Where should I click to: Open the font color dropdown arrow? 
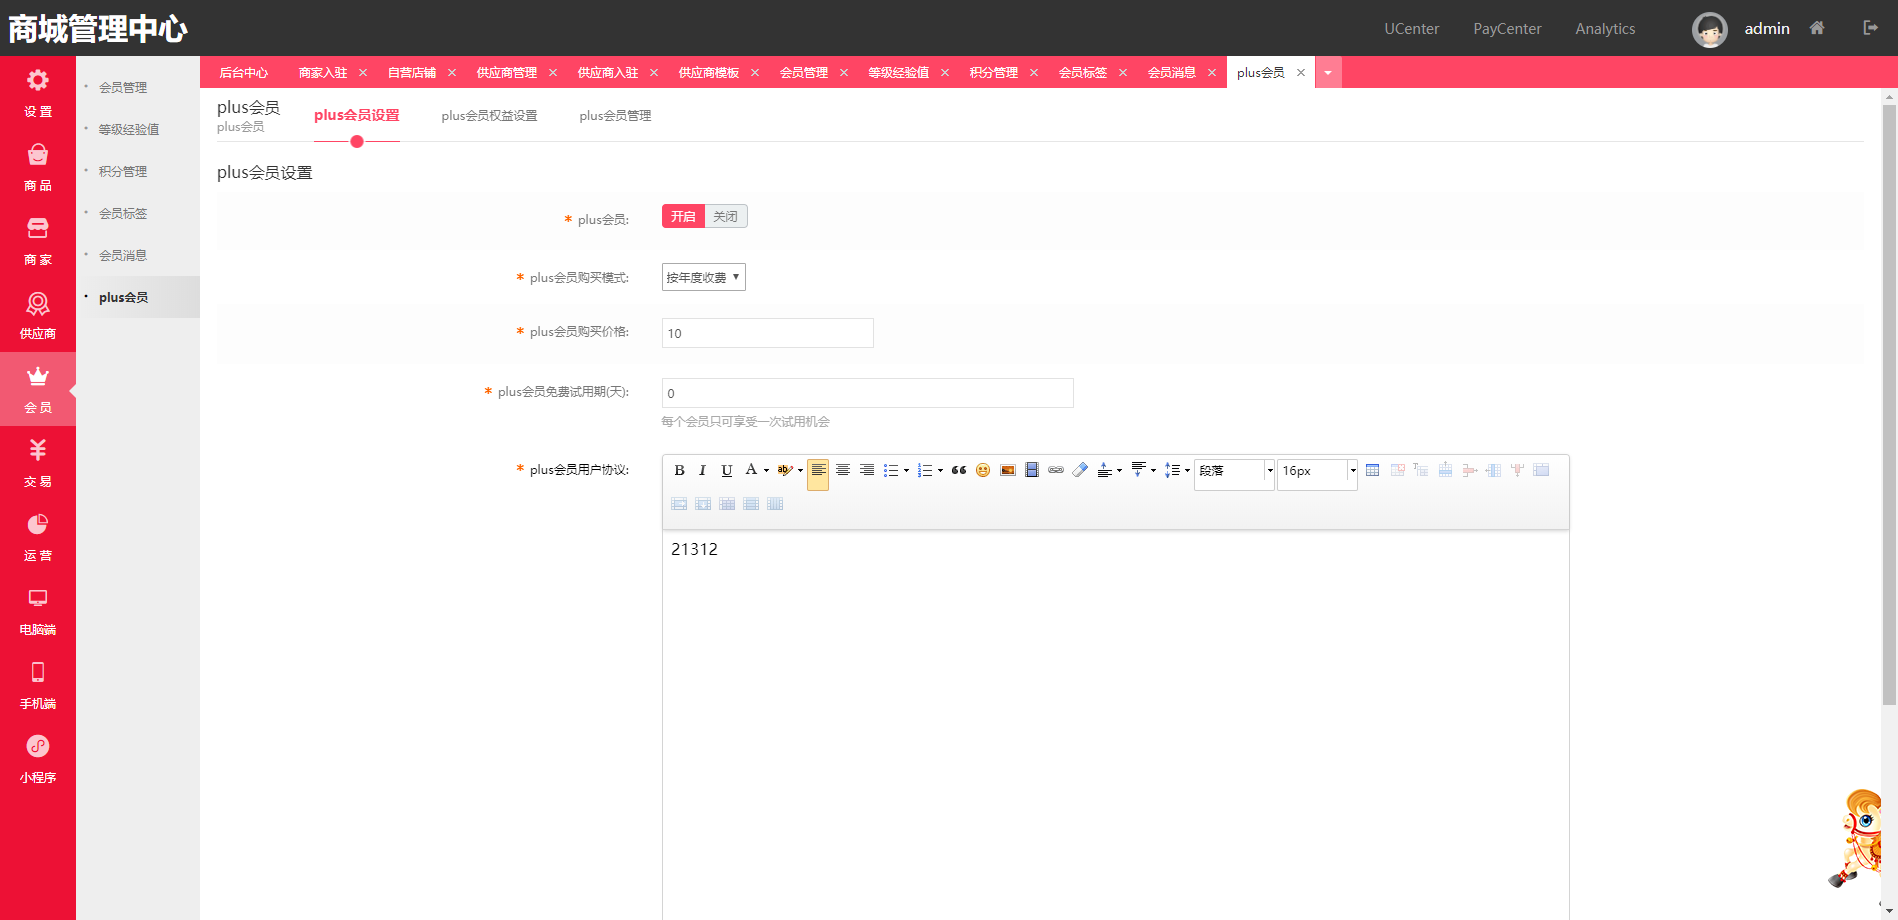coord(767,470)
